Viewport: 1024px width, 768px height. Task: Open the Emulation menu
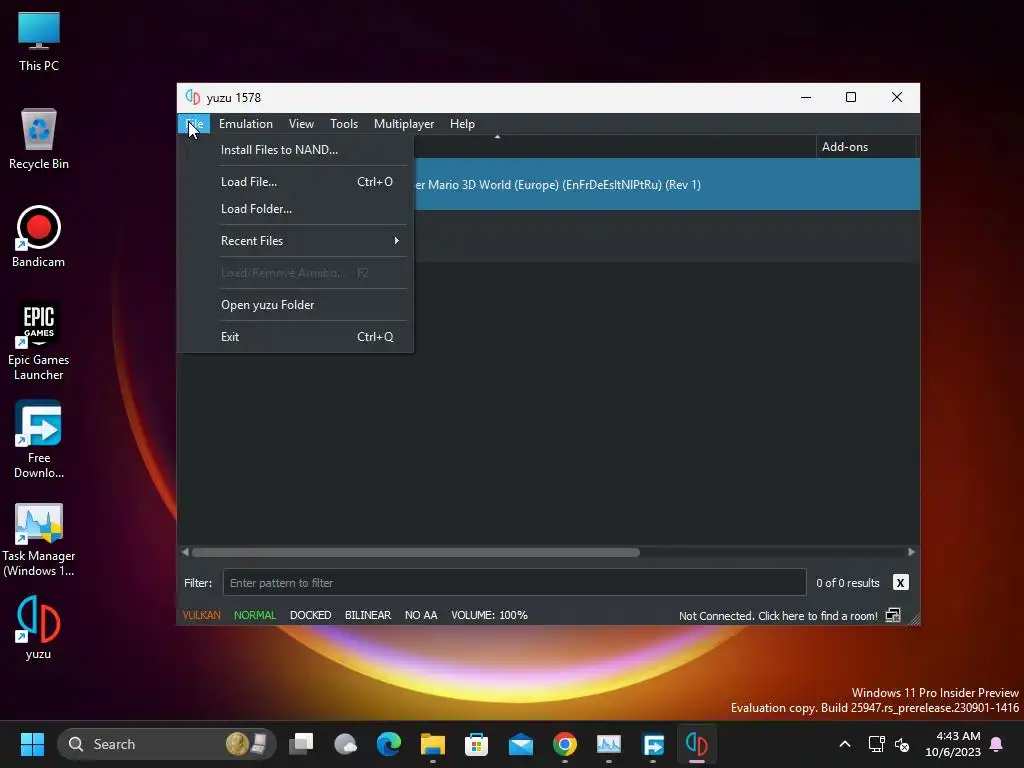pos(246,124)
